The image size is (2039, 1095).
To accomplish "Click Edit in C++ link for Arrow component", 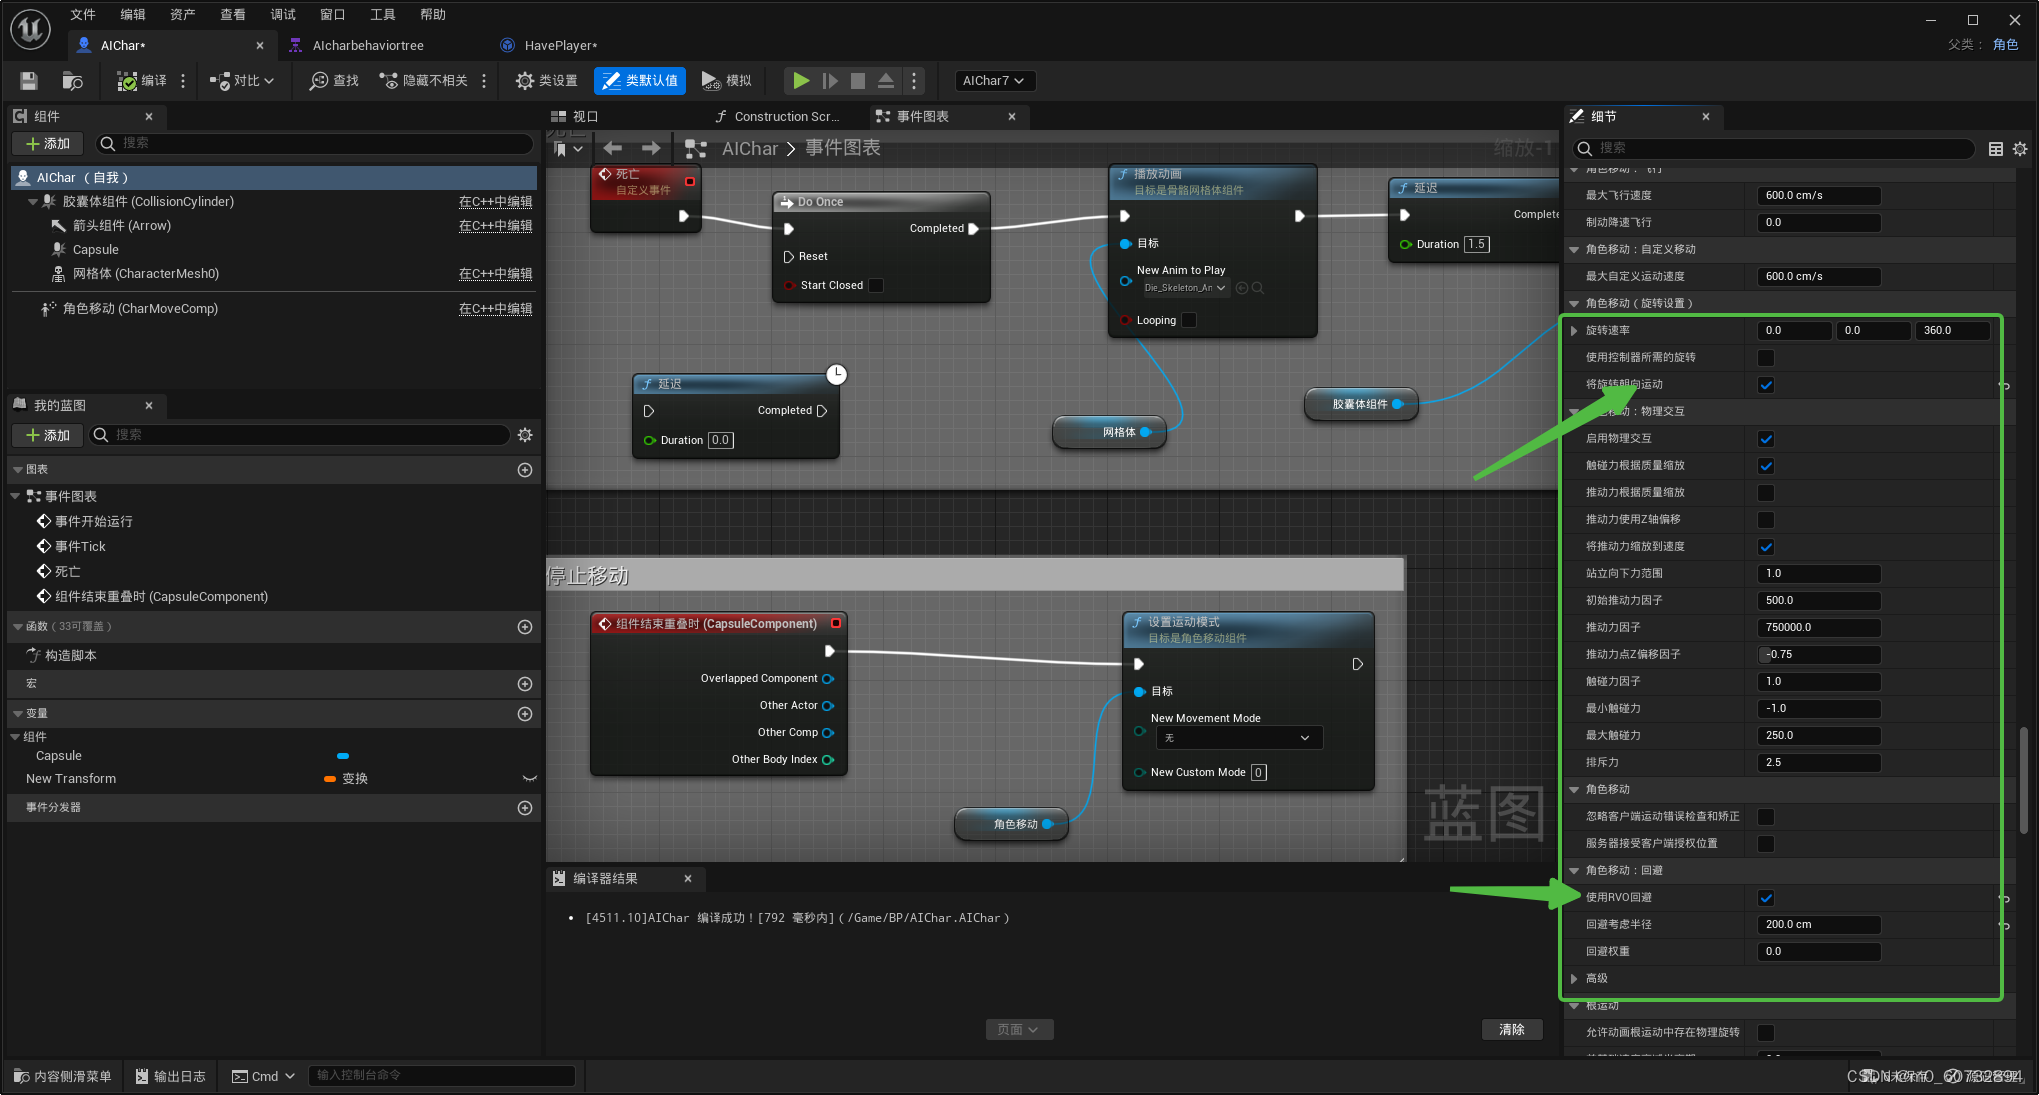I will point(495,226).
